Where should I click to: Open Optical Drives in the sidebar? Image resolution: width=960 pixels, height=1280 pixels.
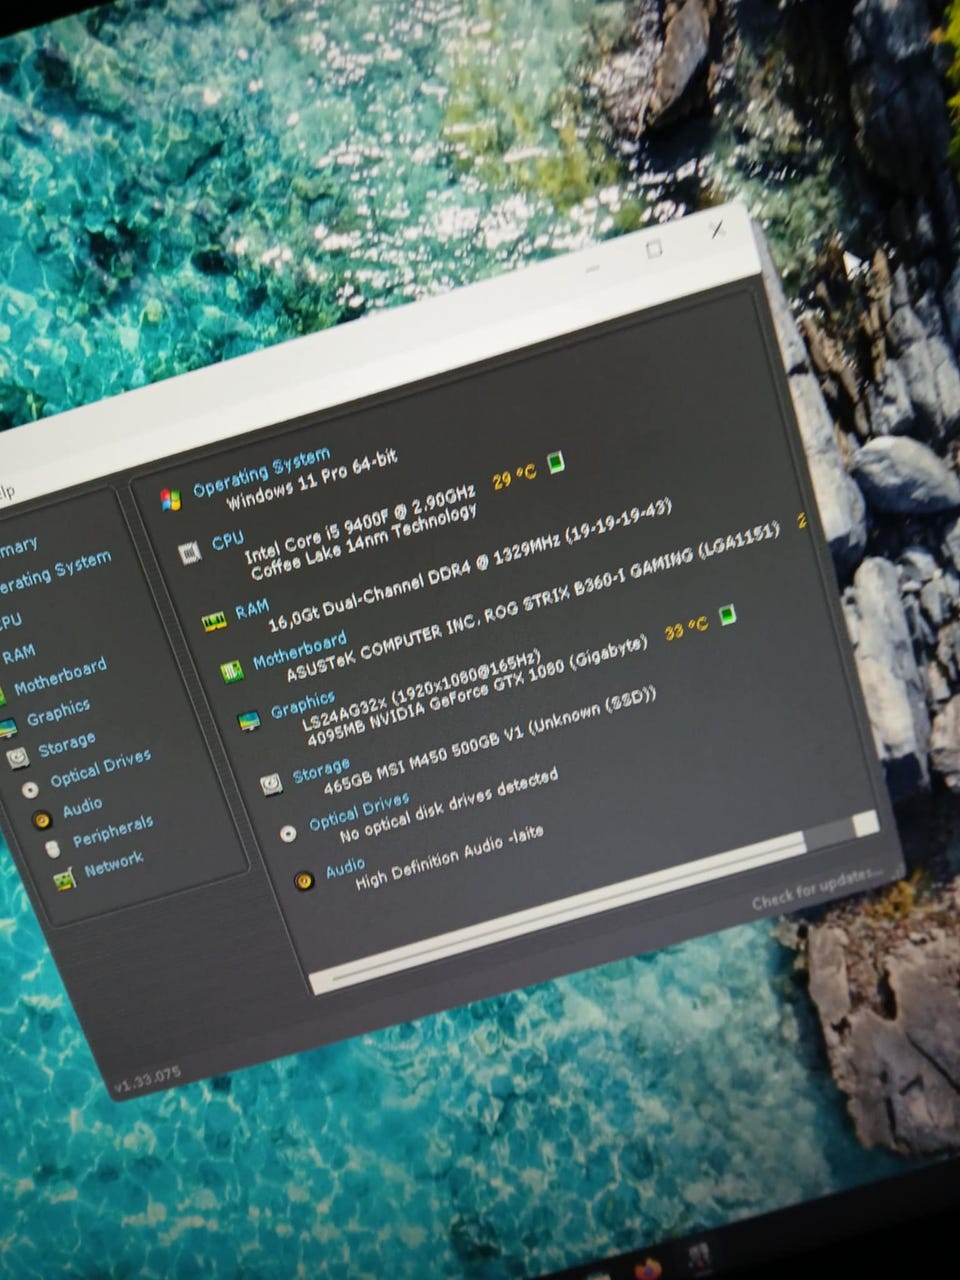[x=101, y=768]
